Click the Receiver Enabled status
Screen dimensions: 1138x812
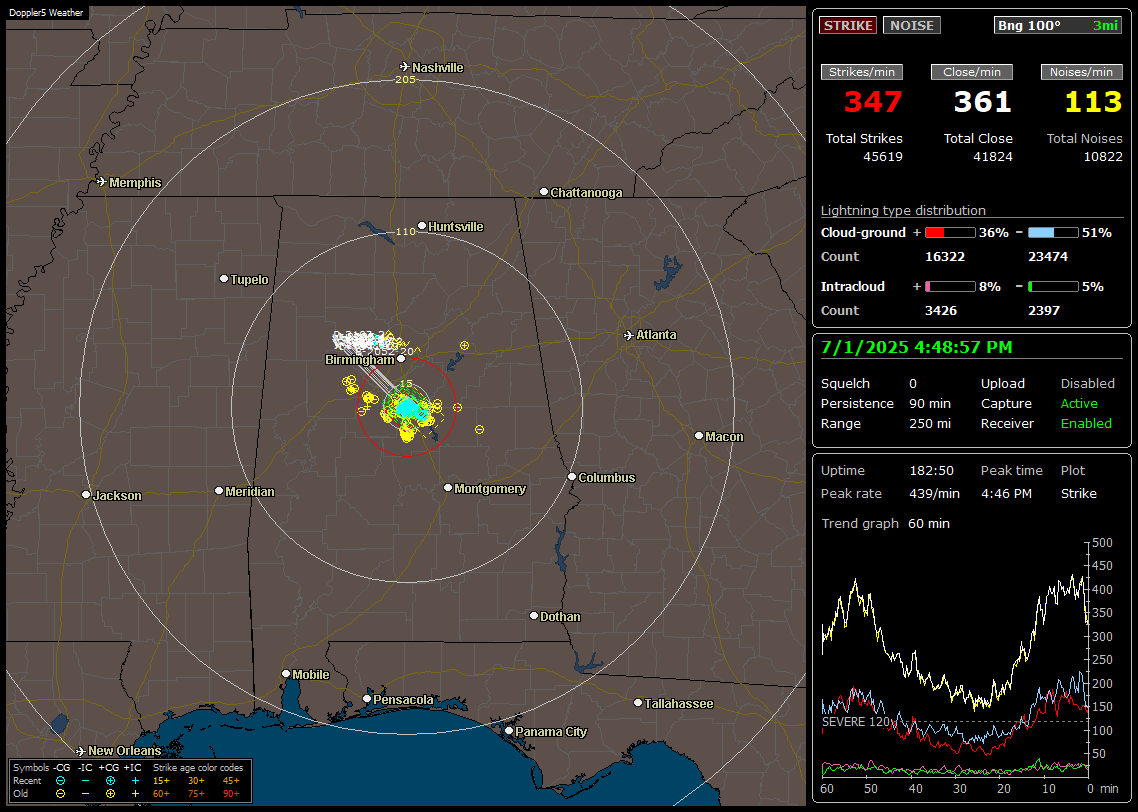[1086, 424]
